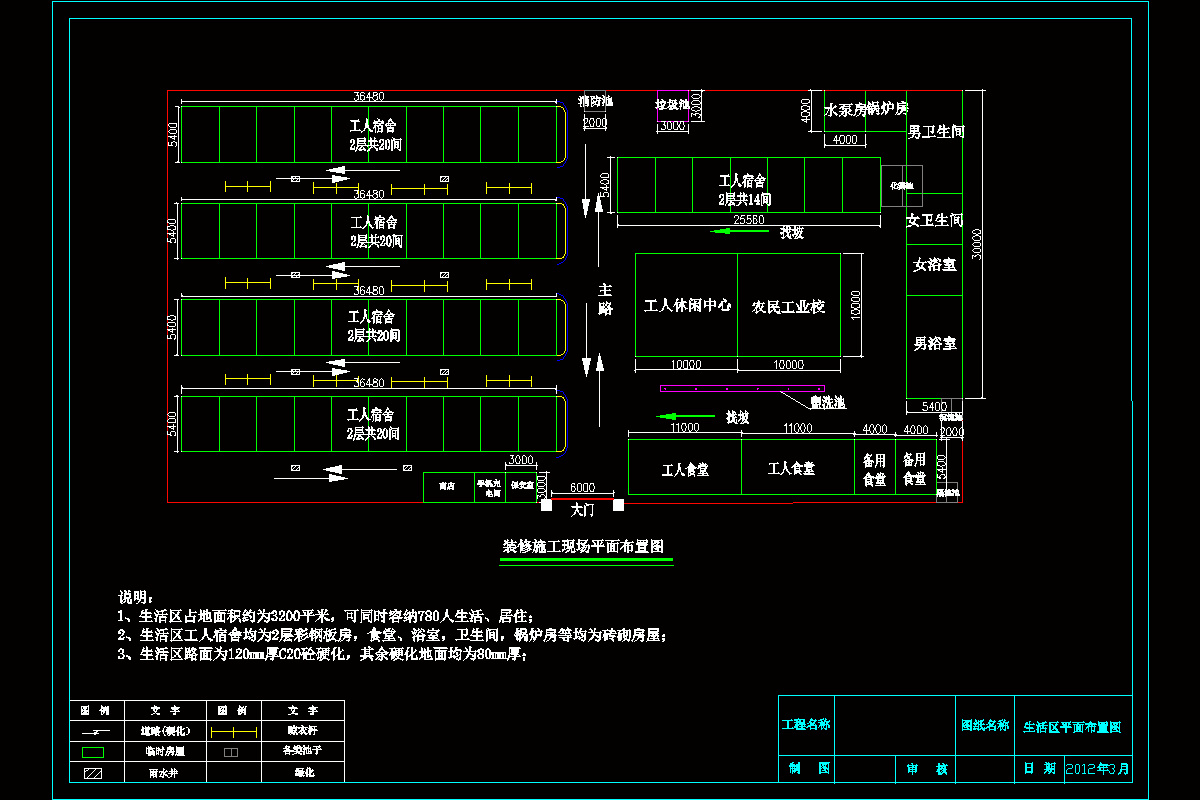Click the 临时房屋 legend text

click(164, 751)
